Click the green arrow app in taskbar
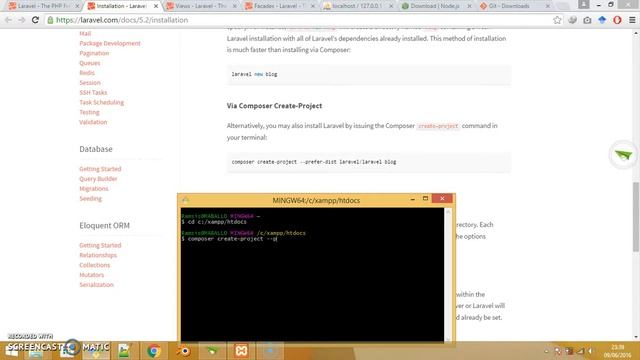The image size is (640, 360). click(x=213, y=351)
